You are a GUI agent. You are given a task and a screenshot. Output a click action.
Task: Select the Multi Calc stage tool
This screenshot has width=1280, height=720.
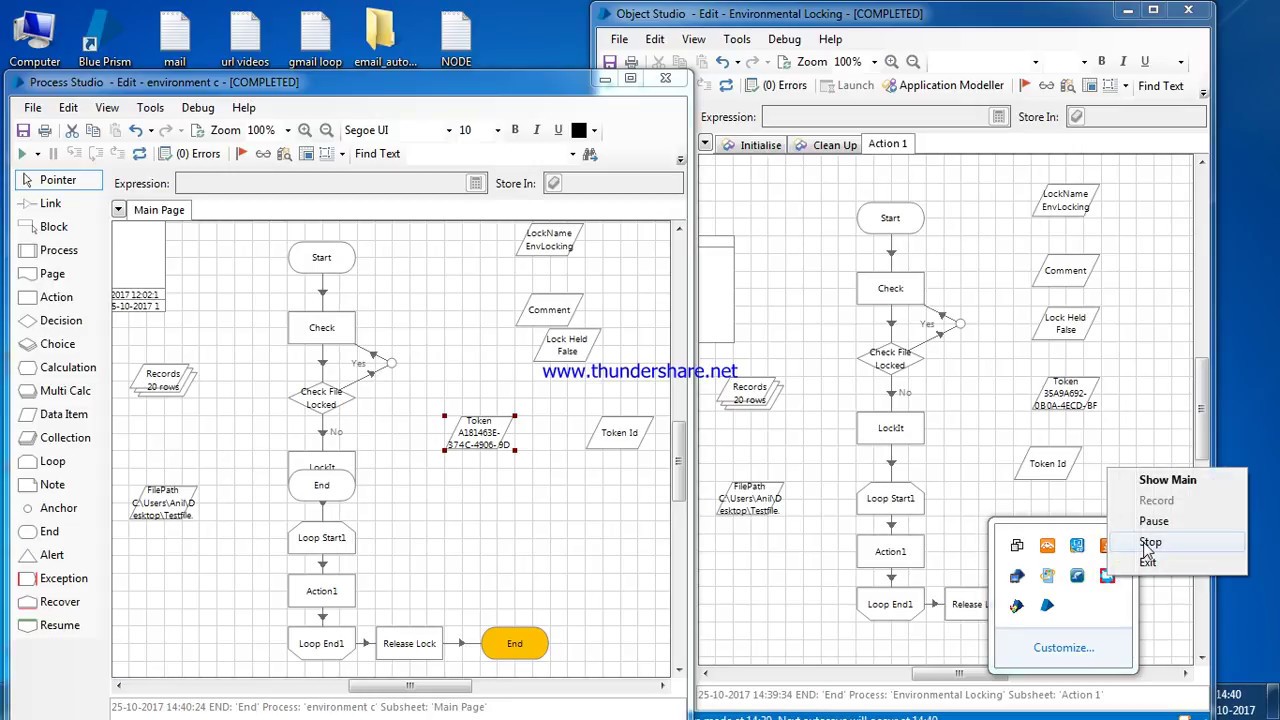coord(65,391)
